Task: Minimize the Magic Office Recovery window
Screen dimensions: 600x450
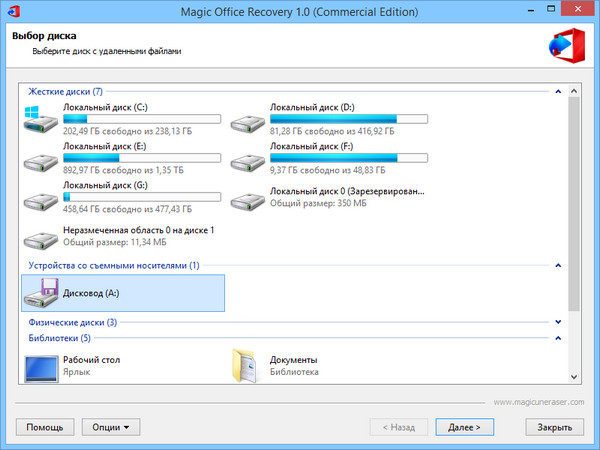Action: click(x=531, y=9)
